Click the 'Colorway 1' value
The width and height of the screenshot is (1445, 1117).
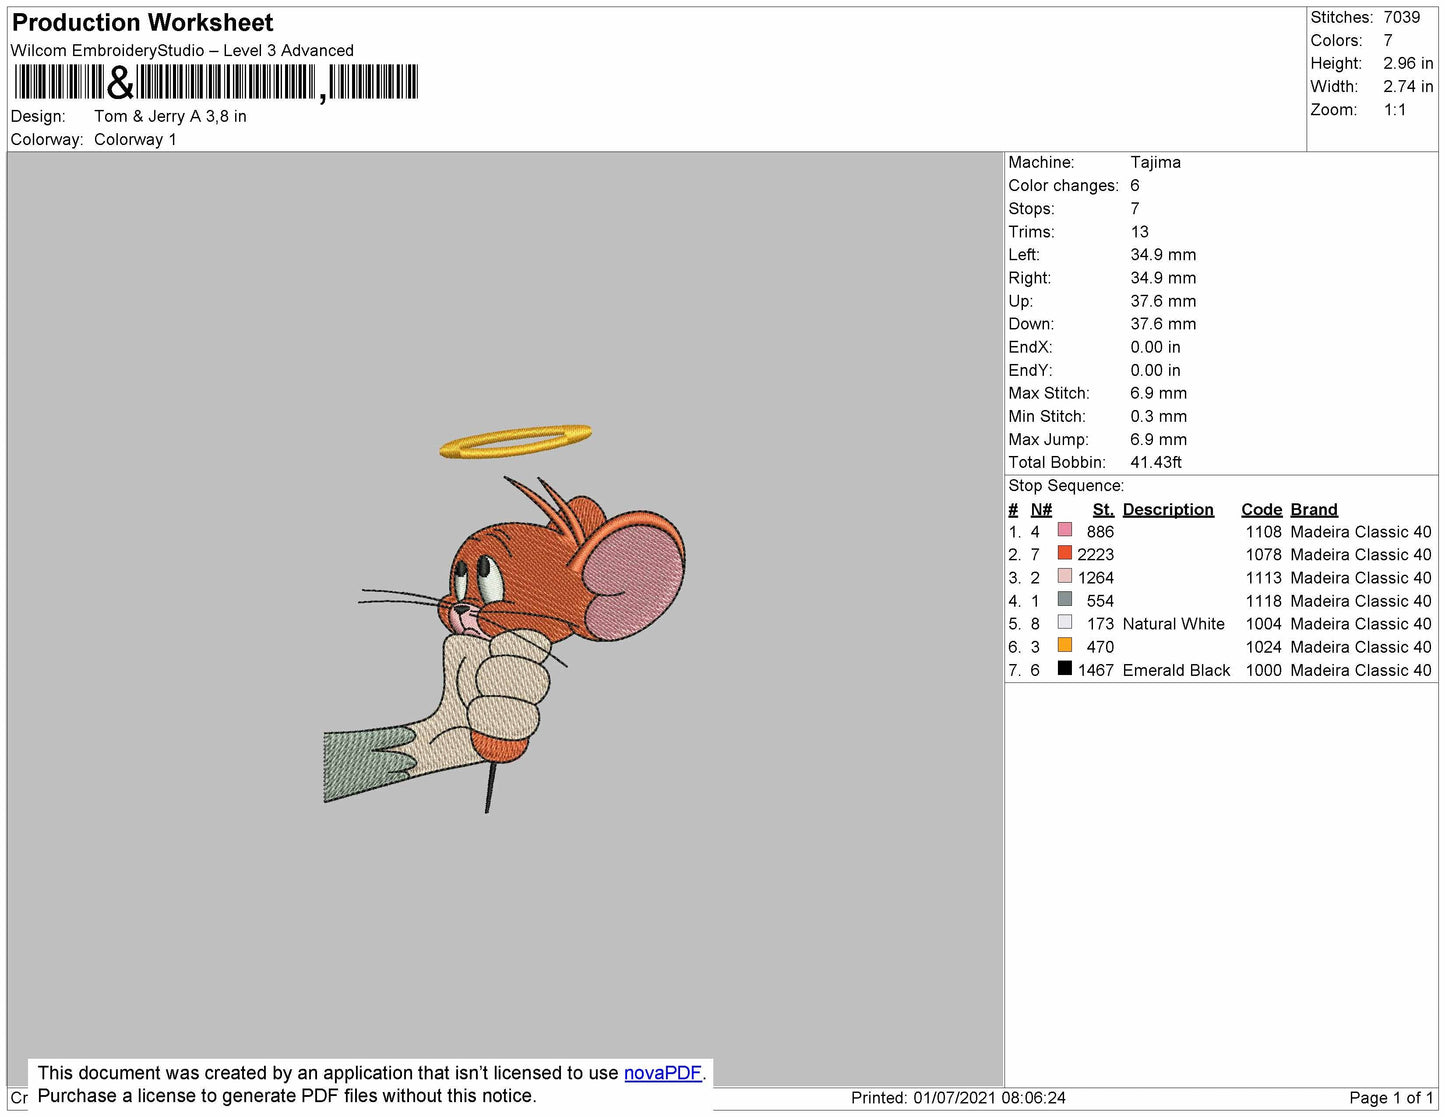[x=135, y=140]
